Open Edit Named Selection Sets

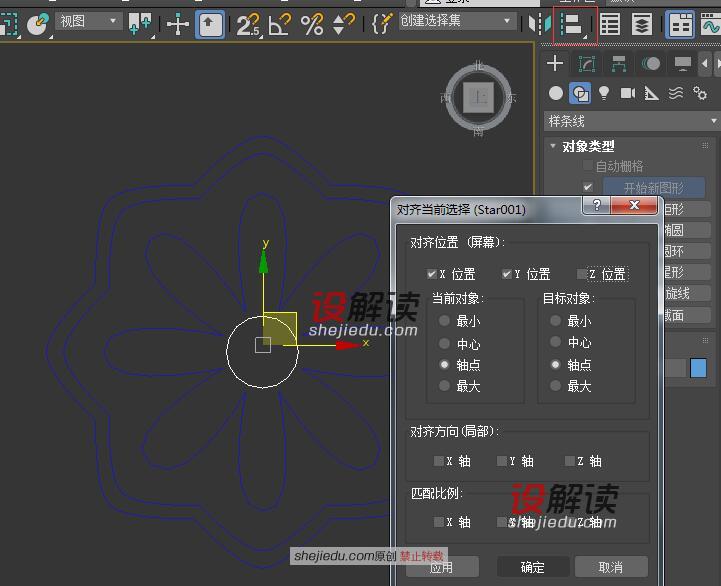pyautogui.click(x=382, y=23)
